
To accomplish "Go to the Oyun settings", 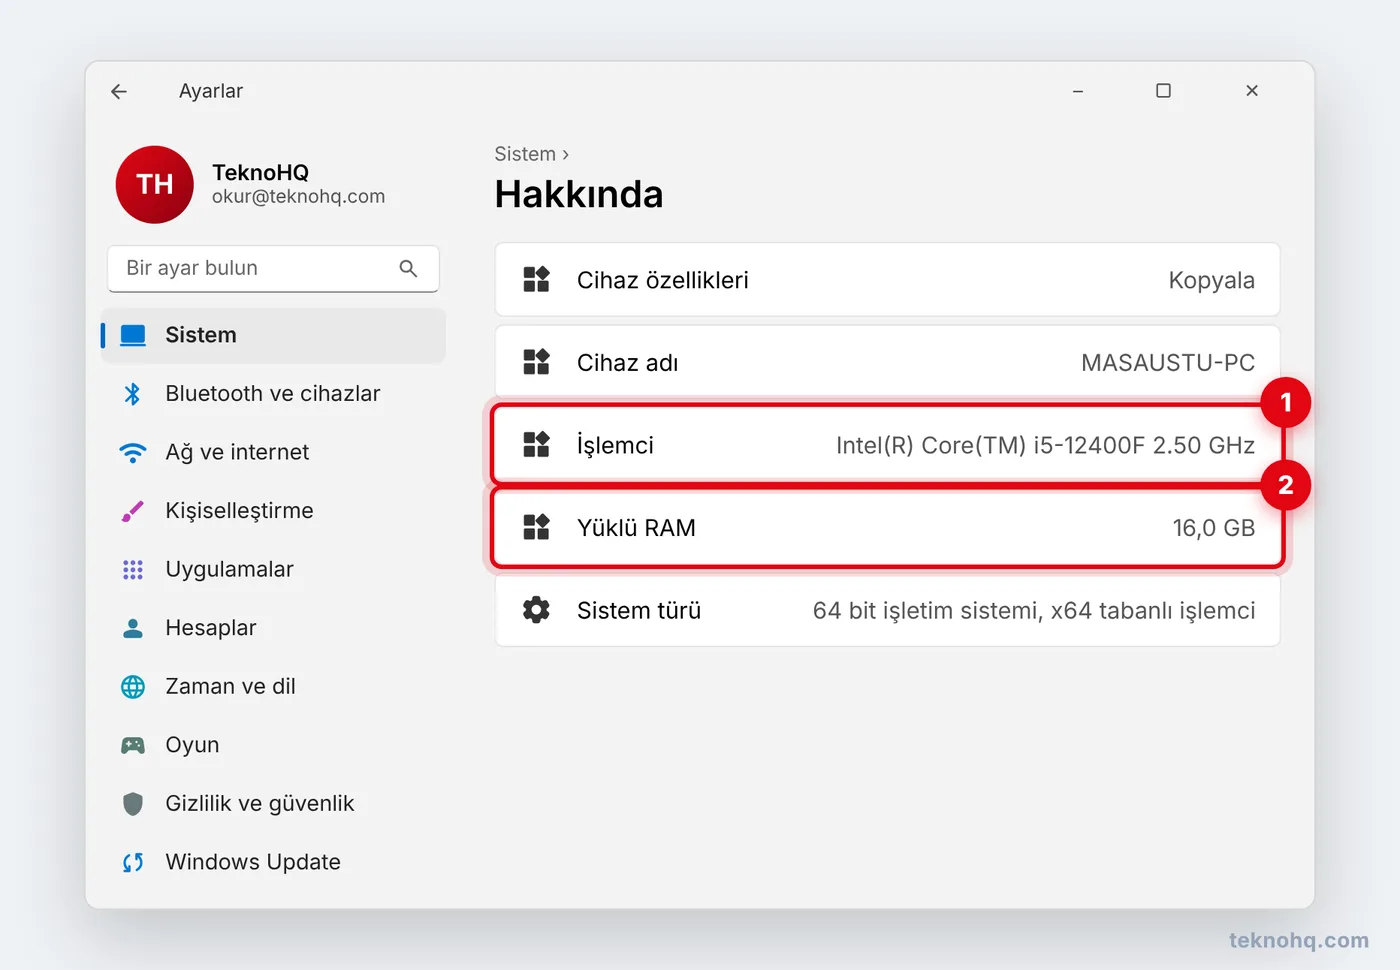I will pyautogui.click(x=273, y=745).
